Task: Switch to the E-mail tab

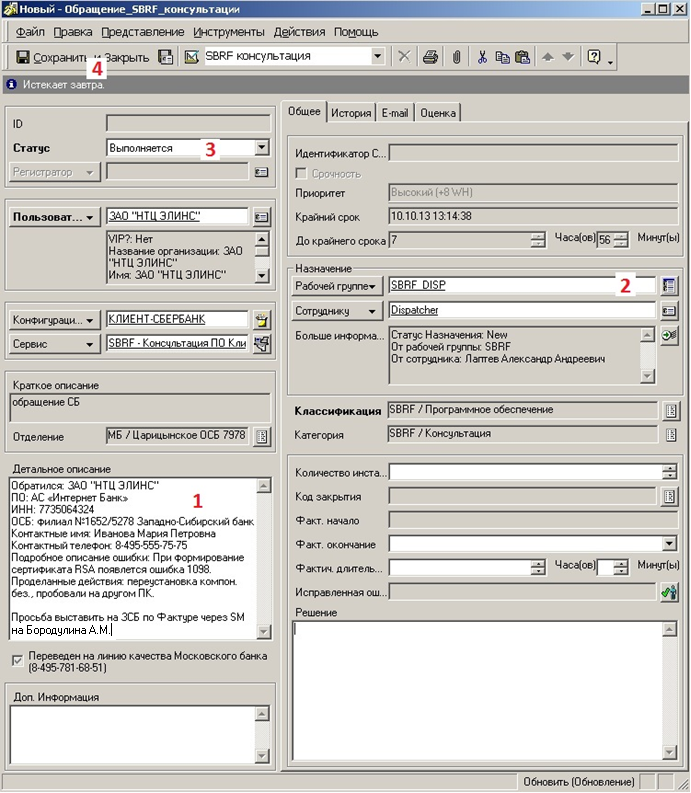Action: point(395,113)
